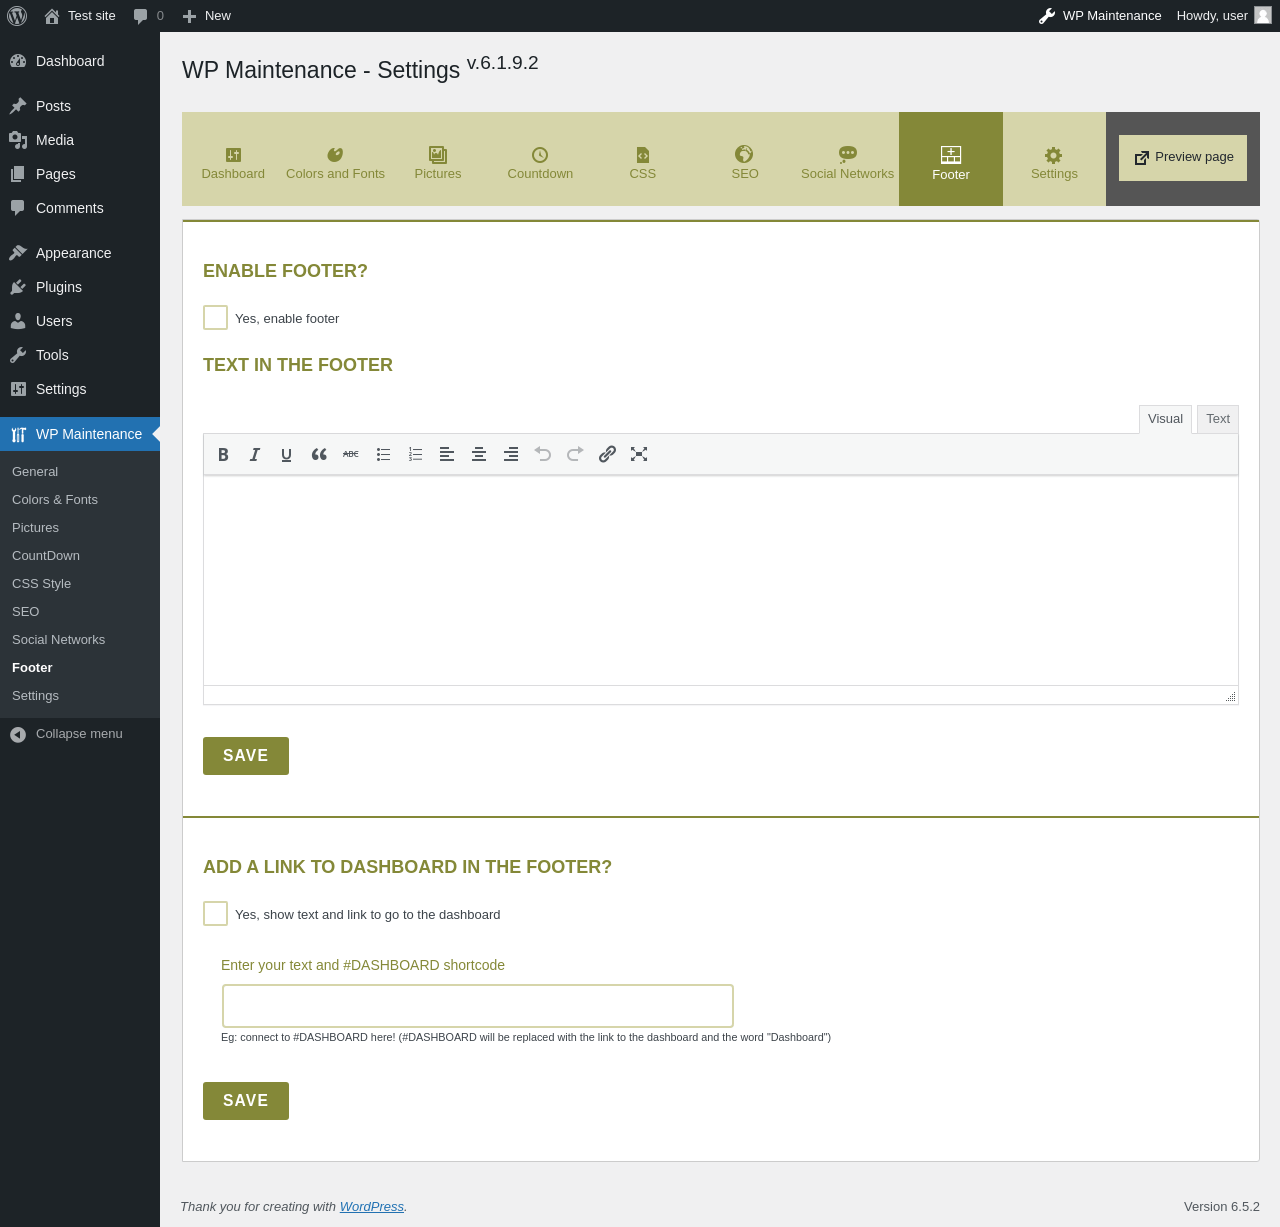The width and height of the screenshot is (1280, 1227).
Task: Redo last edit in editor
Action: coord(575,454)
